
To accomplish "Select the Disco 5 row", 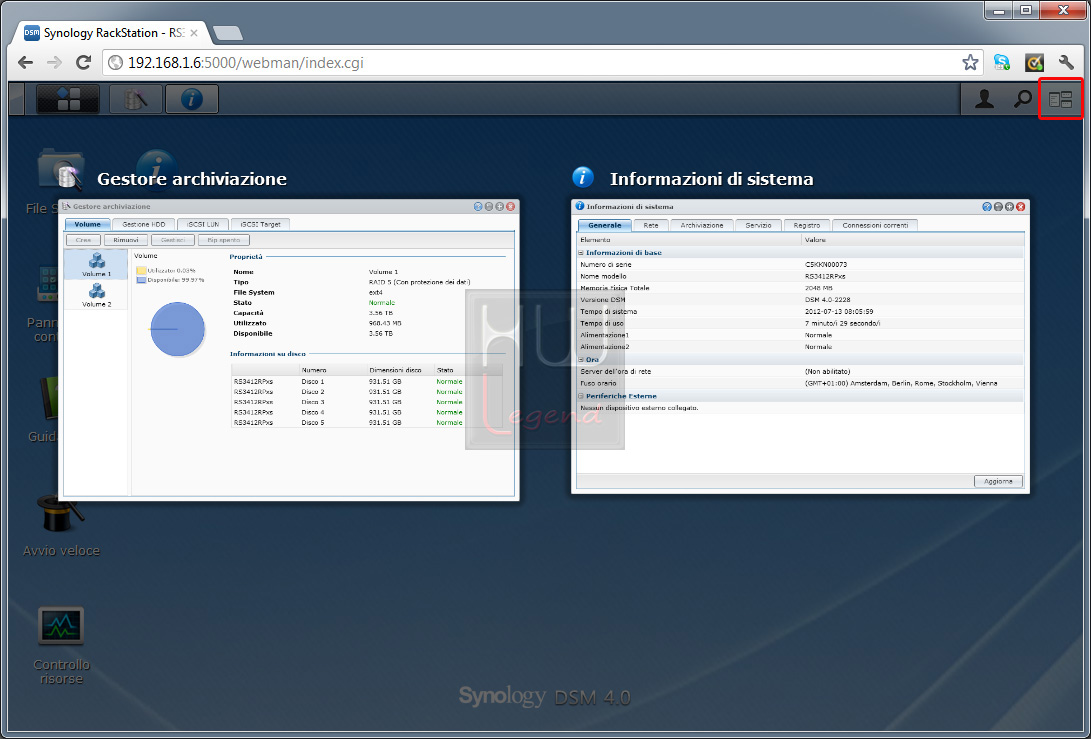I will pyautogui.click(x=367, y=422).
